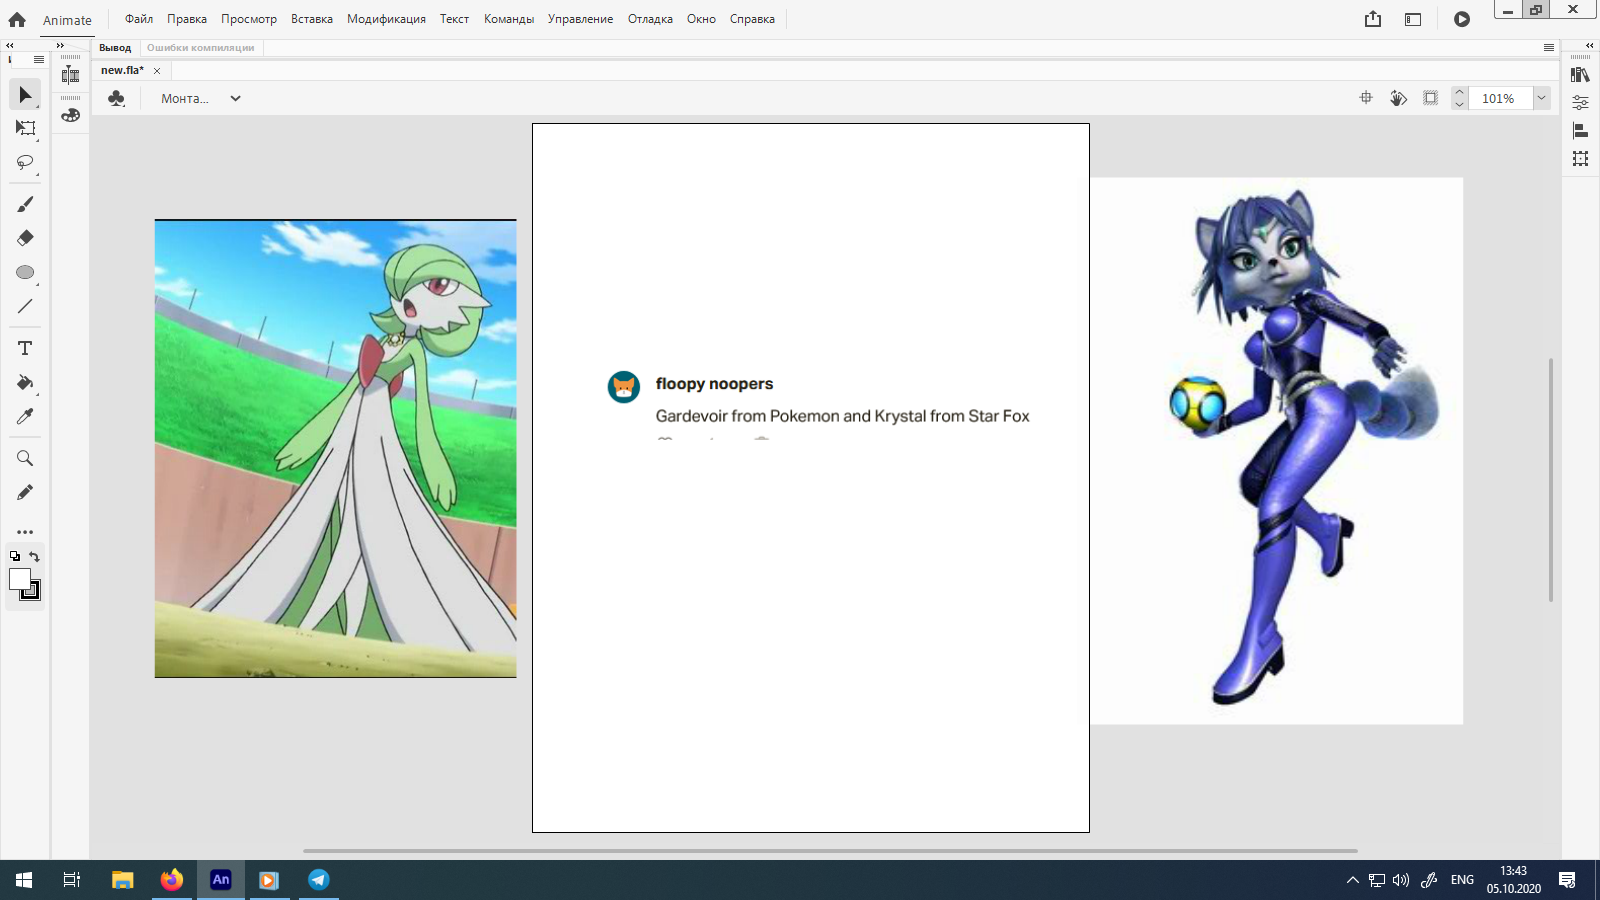The image size is (1600, 900).
Task: Pick the Paint Bucket tool
Action: 25,382
